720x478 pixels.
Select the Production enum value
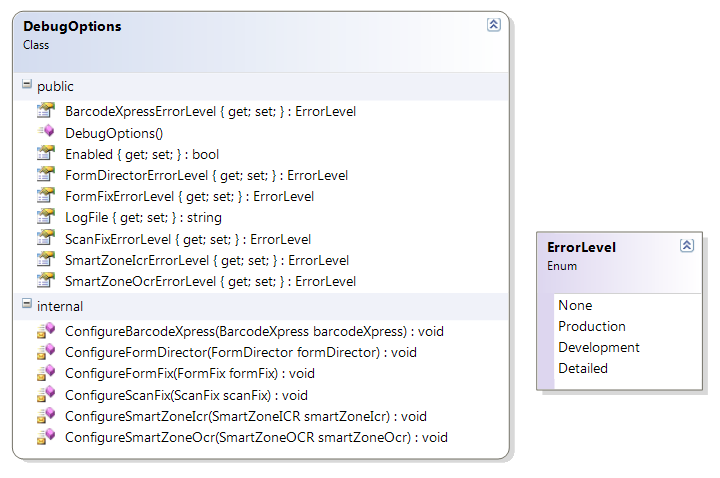coord(592,326)
